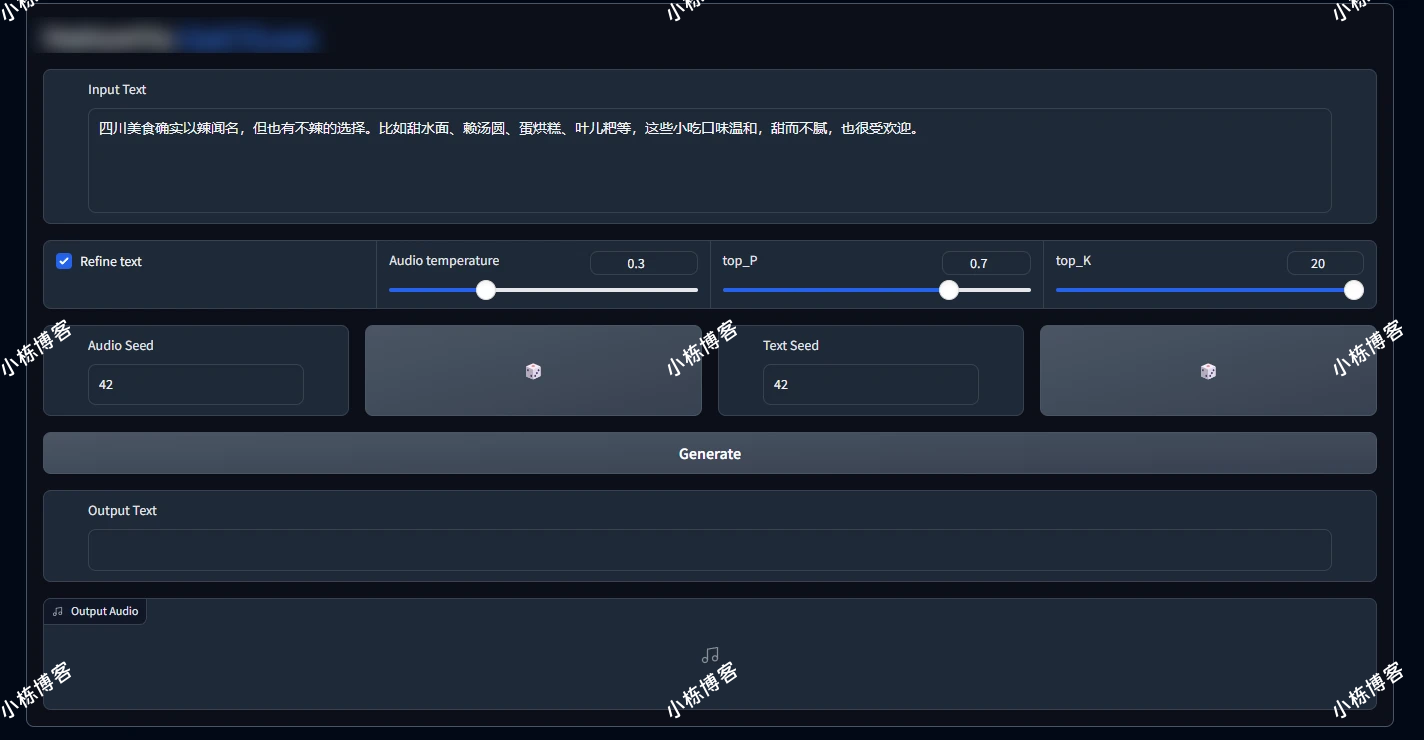Click the Generate button
Screen dimensions: 1424x740
(709, 453)
